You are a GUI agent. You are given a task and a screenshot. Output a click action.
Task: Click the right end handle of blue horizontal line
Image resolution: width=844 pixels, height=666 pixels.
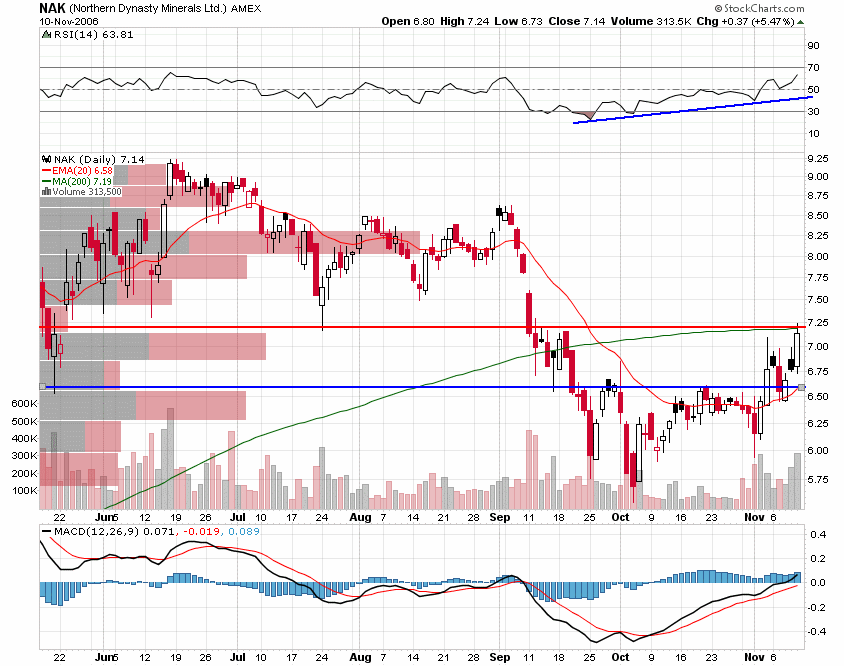(x=801, y=387)
